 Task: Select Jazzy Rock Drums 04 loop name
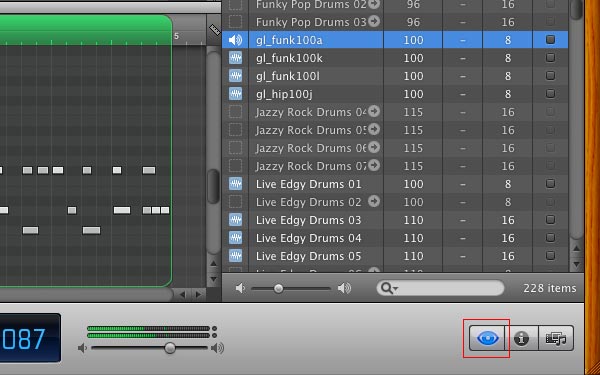point(311,112)
